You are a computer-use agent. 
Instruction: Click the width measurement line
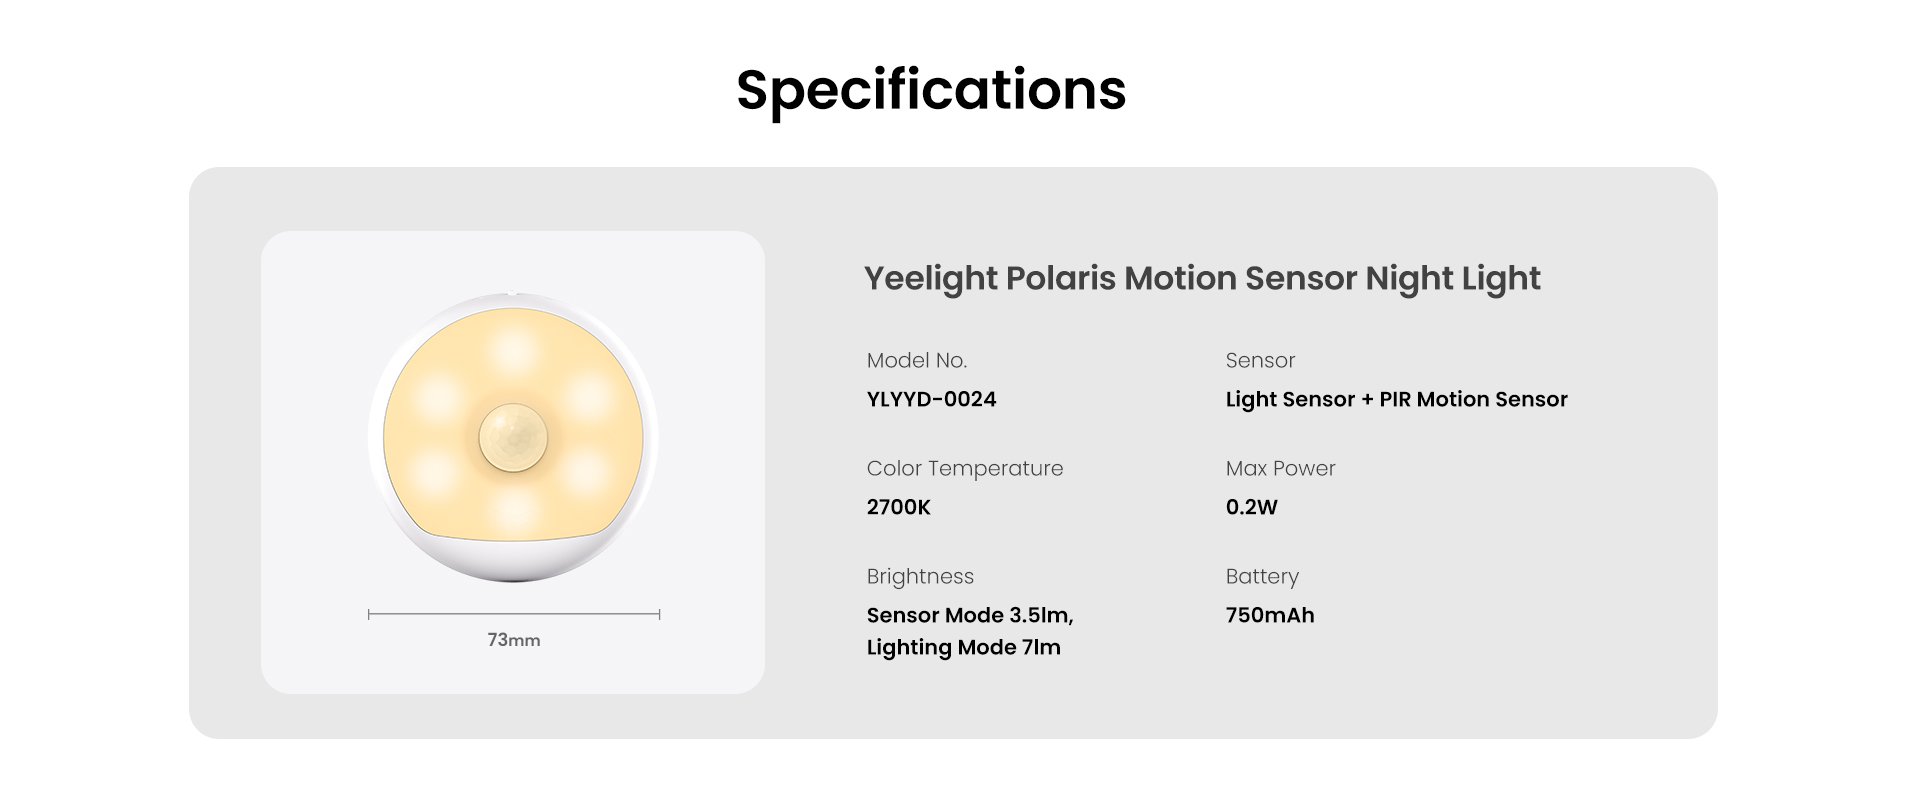[x=513, y=613]
